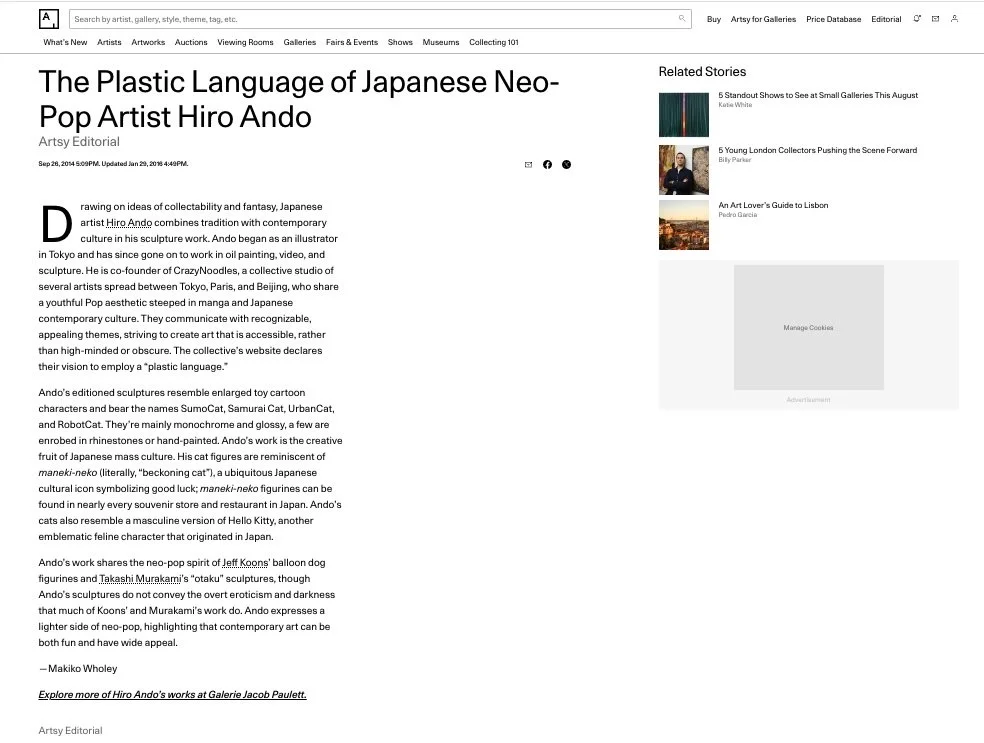Image resolution: width=984 pixels, height=743 pixels.
Task: Follow the Takashi Murakami link
Action: (140, 579)
